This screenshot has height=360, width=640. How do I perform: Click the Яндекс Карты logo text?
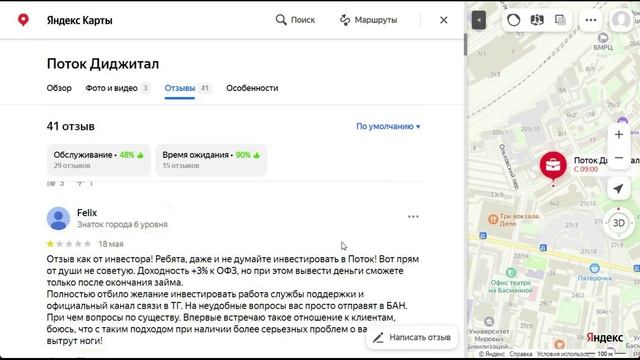pos(80,20)
